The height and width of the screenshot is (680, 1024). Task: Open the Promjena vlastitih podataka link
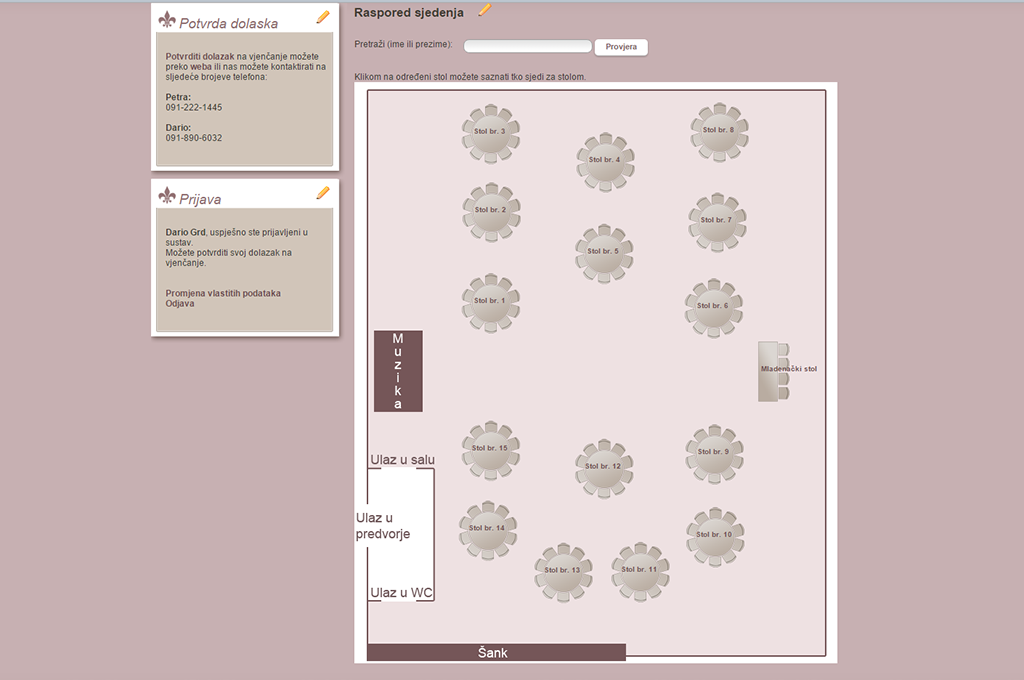[223, 293]
